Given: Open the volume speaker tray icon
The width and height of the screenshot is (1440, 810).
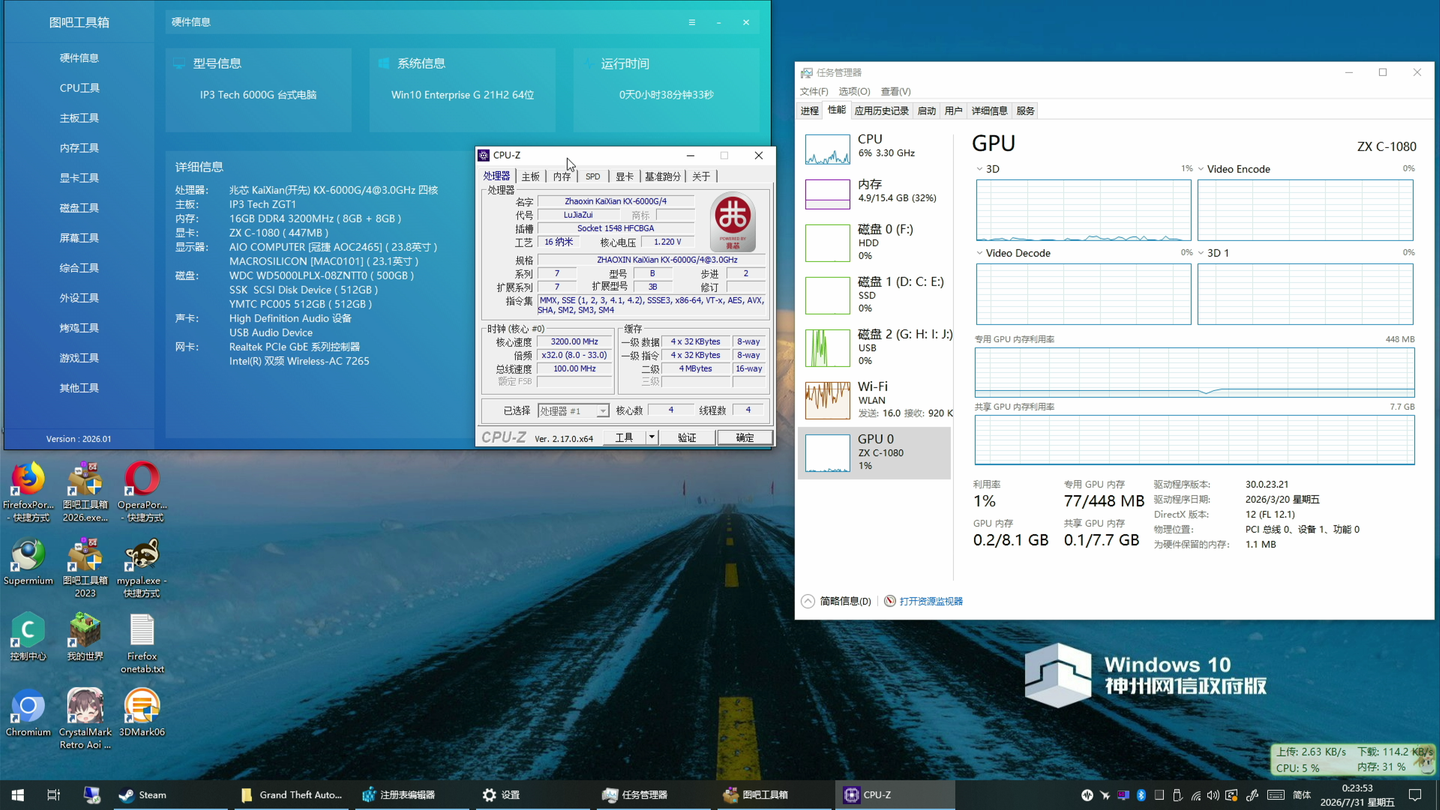Looking at the screenshot, I should pos(1213,795).
